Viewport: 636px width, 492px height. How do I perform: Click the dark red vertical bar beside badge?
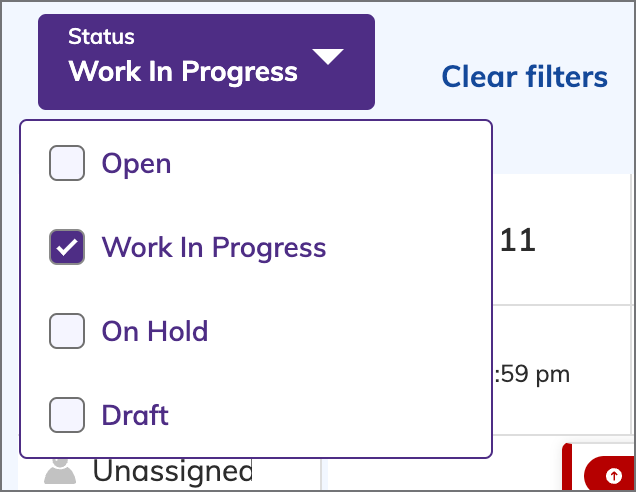point(567,467)
